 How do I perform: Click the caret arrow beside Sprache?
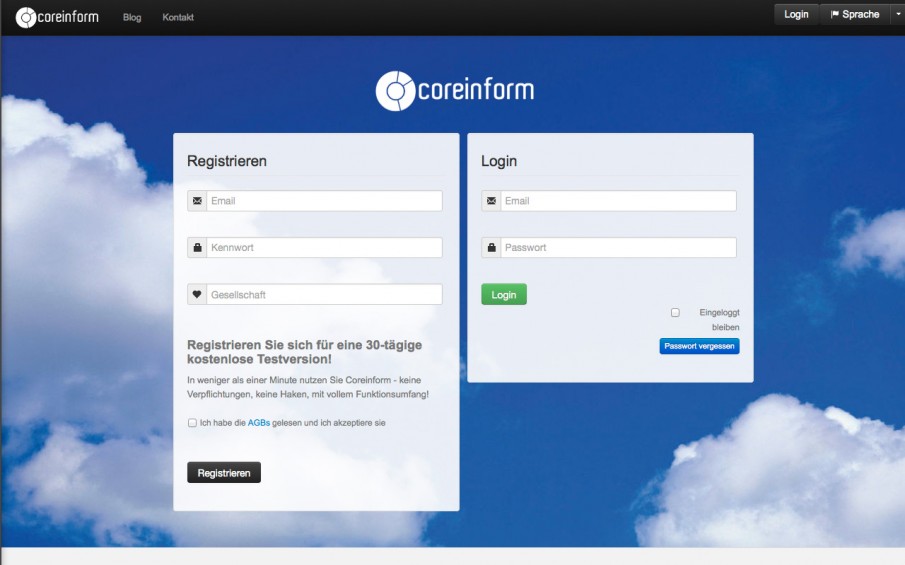pos(897,14)
